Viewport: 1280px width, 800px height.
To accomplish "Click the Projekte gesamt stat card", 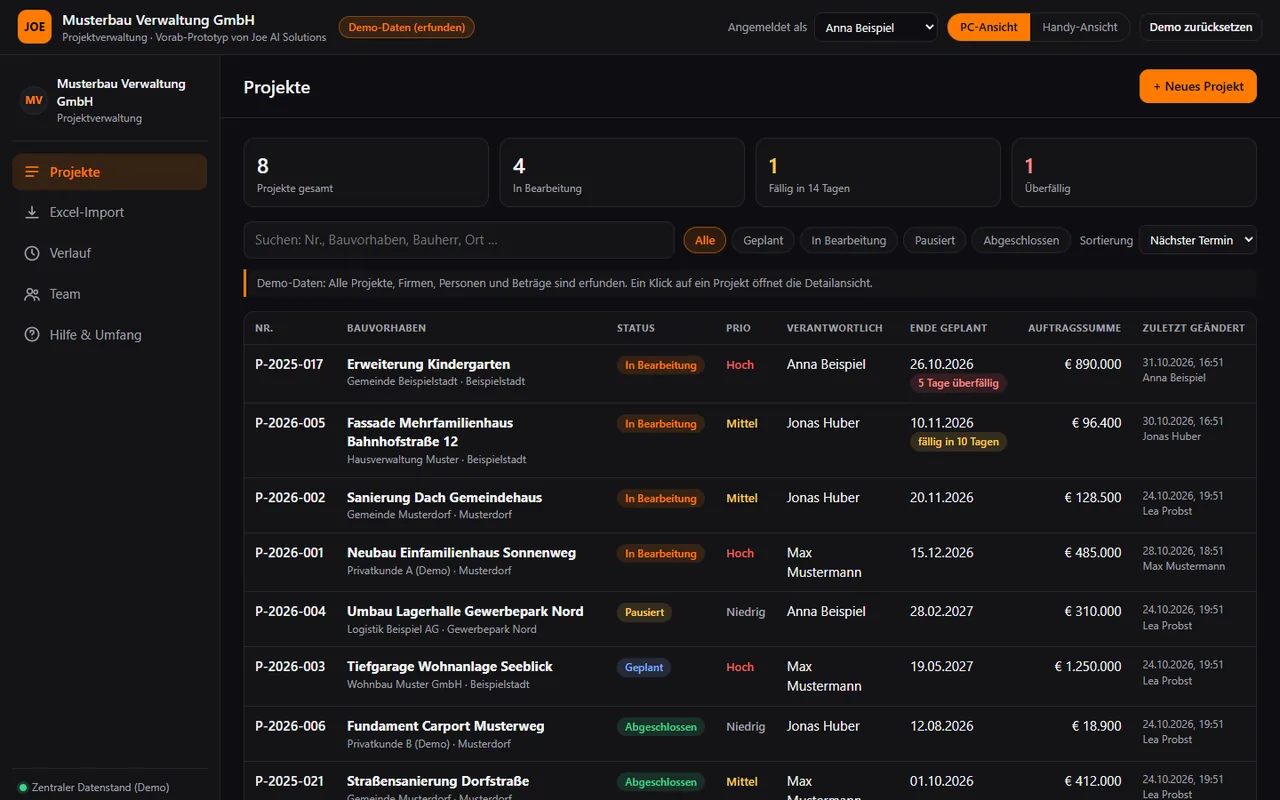I will pos(366,172).
